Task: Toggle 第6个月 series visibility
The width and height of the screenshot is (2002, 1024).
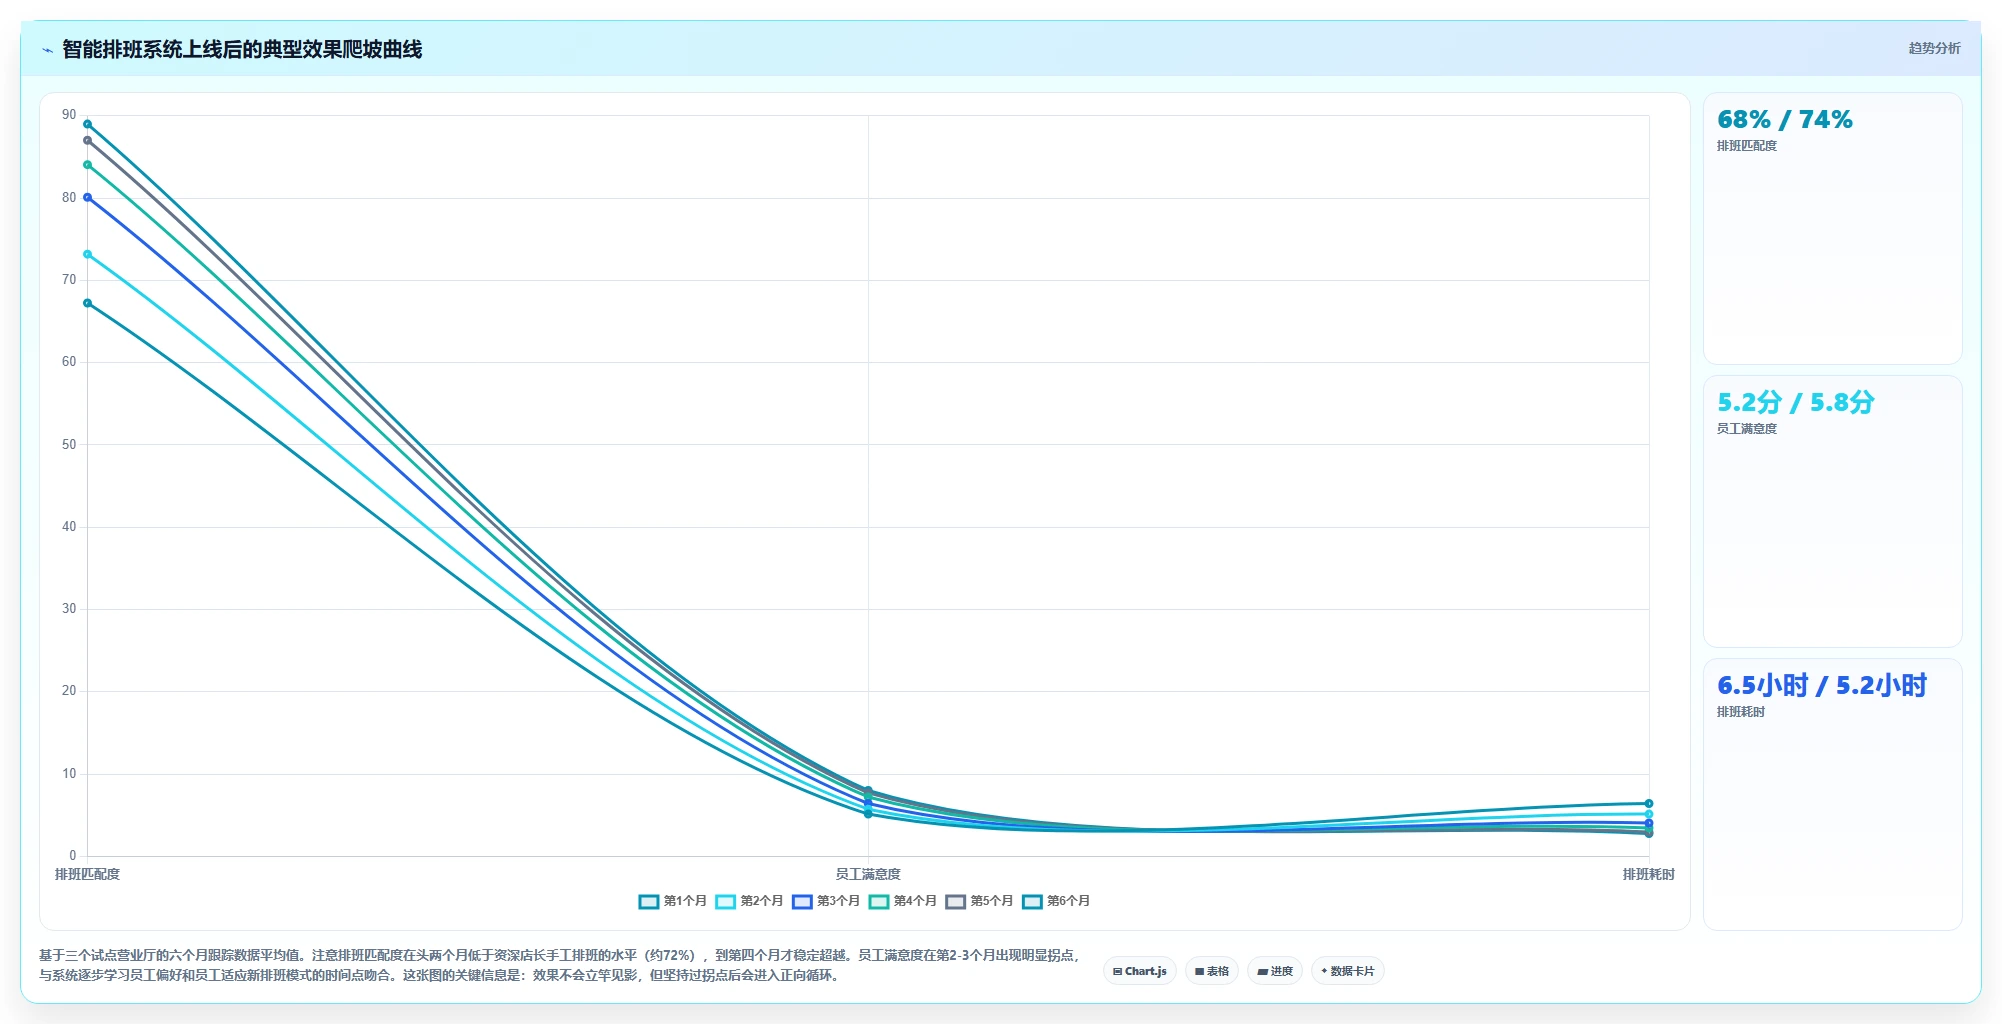Action: coord(1056,901)
